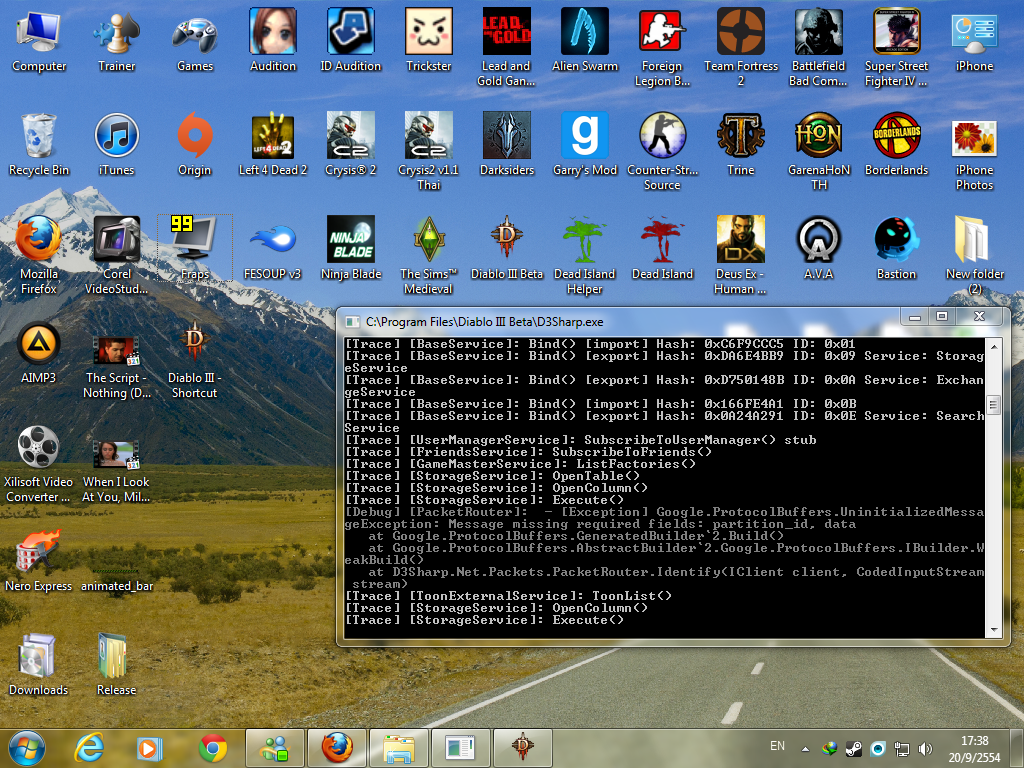Select the iTunes desktop icon
1024x768 pixels.
pyautogui.click(x=117, y=144)
